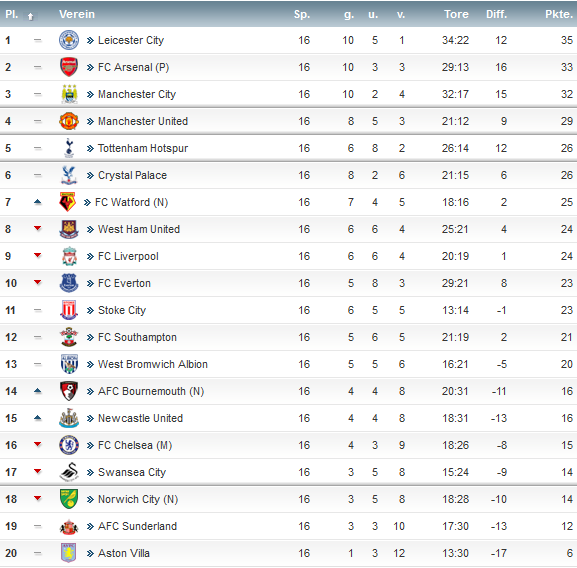Viewport: 577px width, 568px height.
Task: Click the sort arrow beside Pl. header
Action: [x=31, y=16]
